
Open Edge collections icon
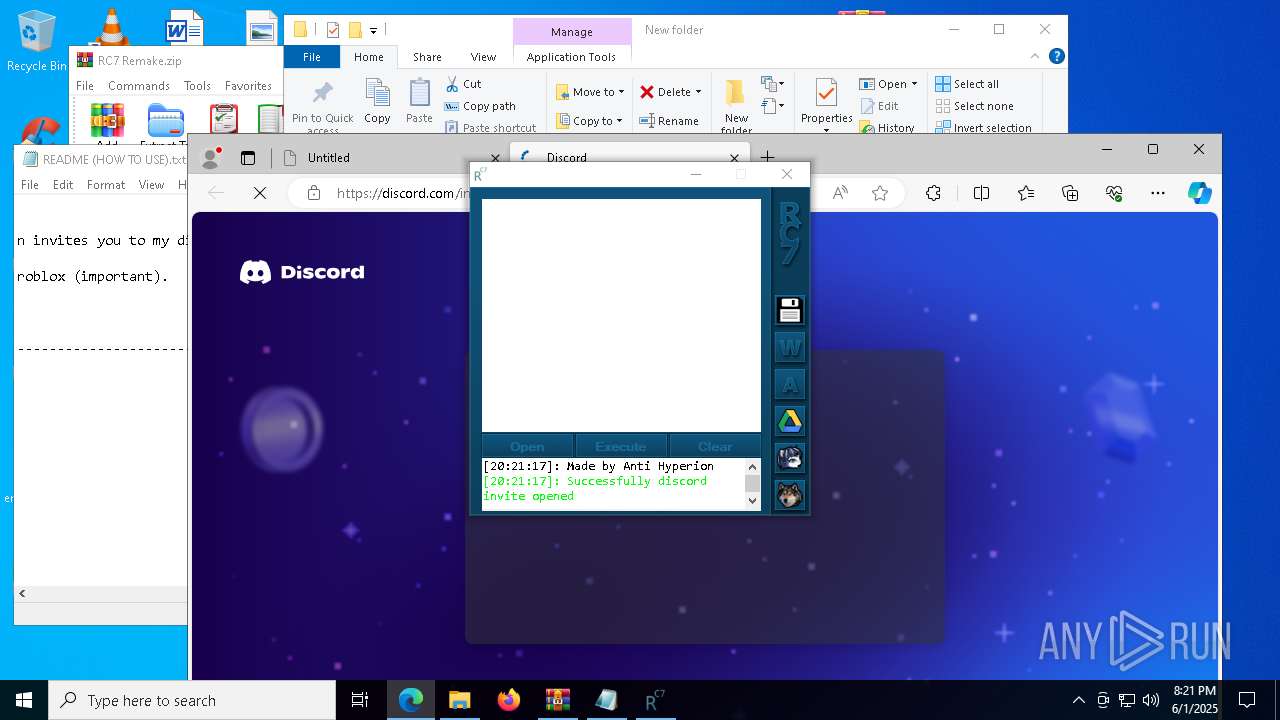click(1070, 193)
